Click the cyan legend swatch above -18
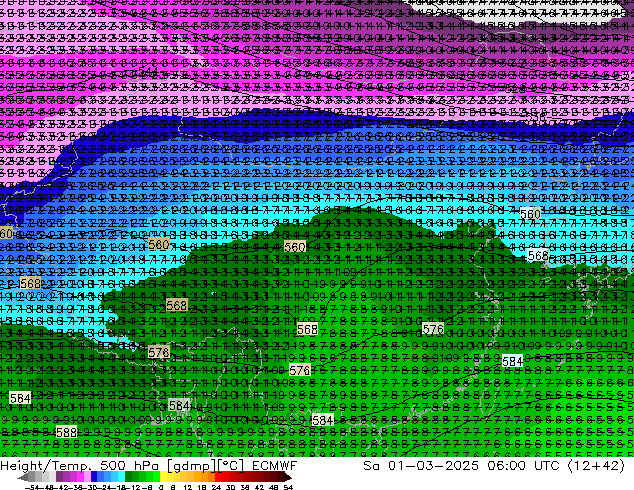The width and height of the screenshot is (634, 490). pyautogui.click(x=121, y=478)
